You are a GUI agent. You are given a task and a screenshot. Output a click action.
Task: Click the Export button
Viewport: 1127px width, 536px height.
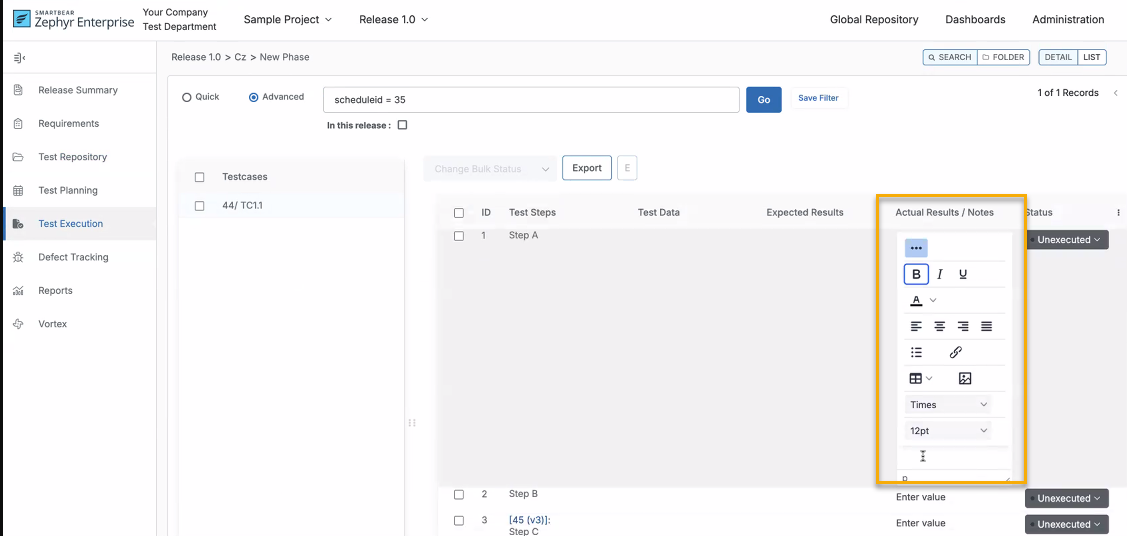click(587, 168)
